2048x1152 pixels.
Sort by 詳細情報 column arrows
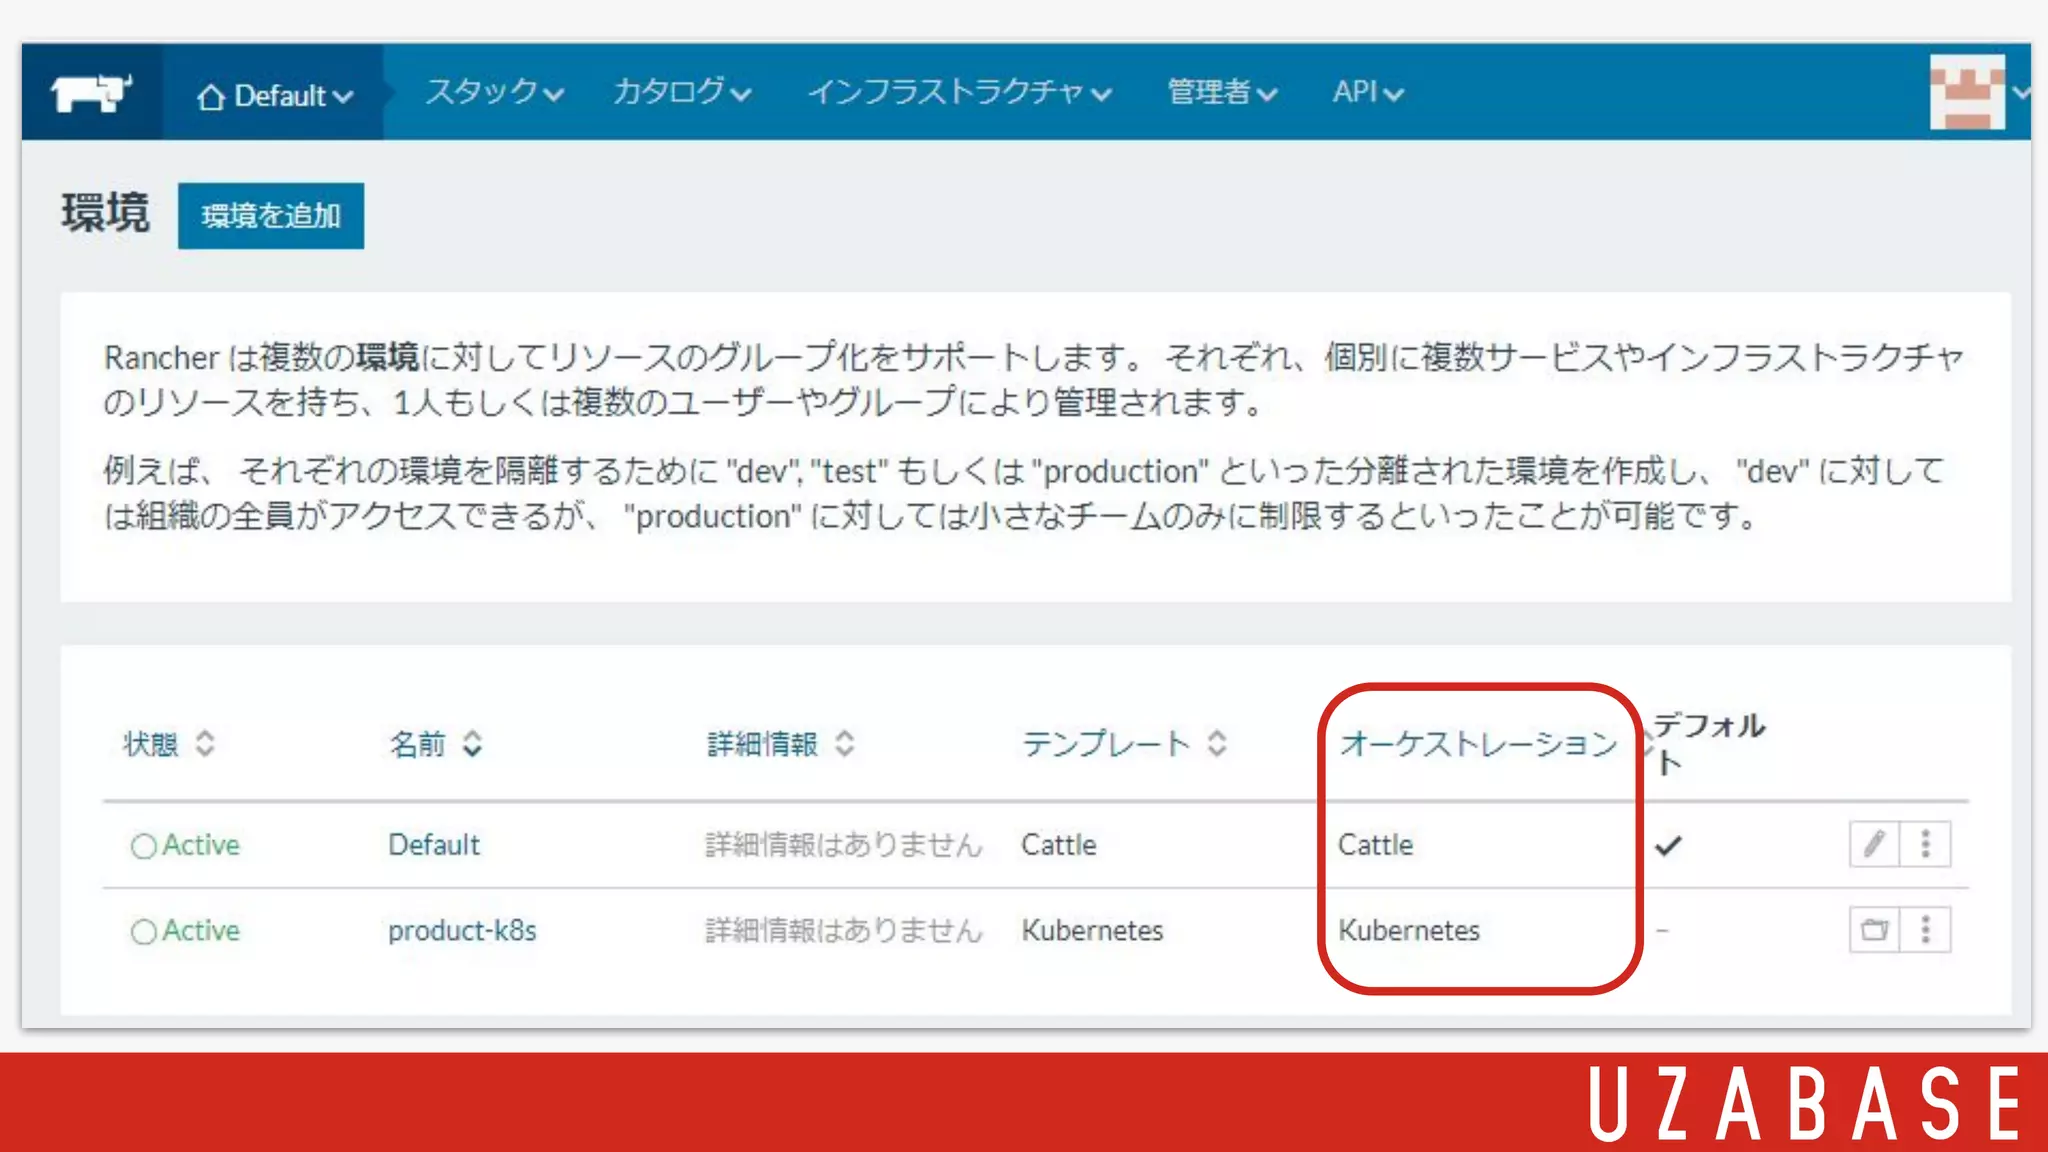[845, 744]
